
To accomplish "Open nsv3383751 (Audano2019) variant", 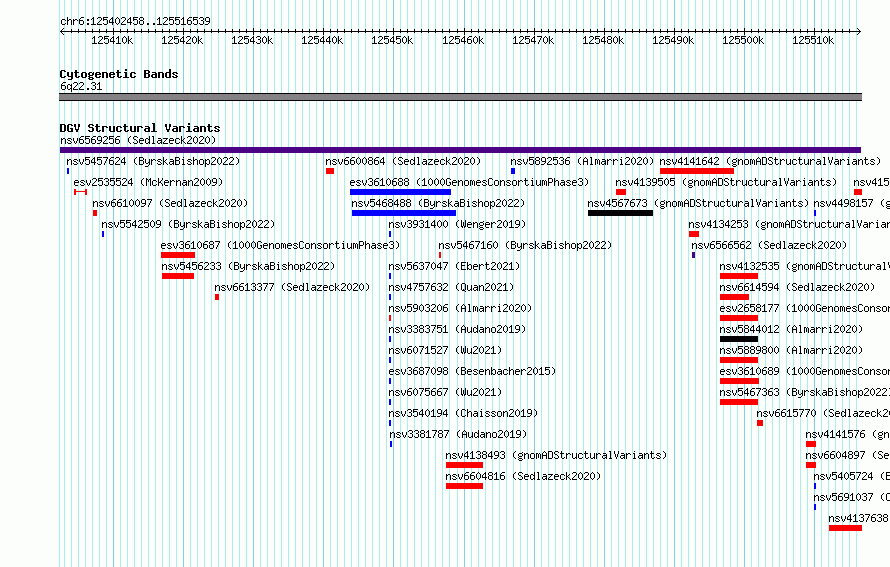I will (x=457, y=329).
